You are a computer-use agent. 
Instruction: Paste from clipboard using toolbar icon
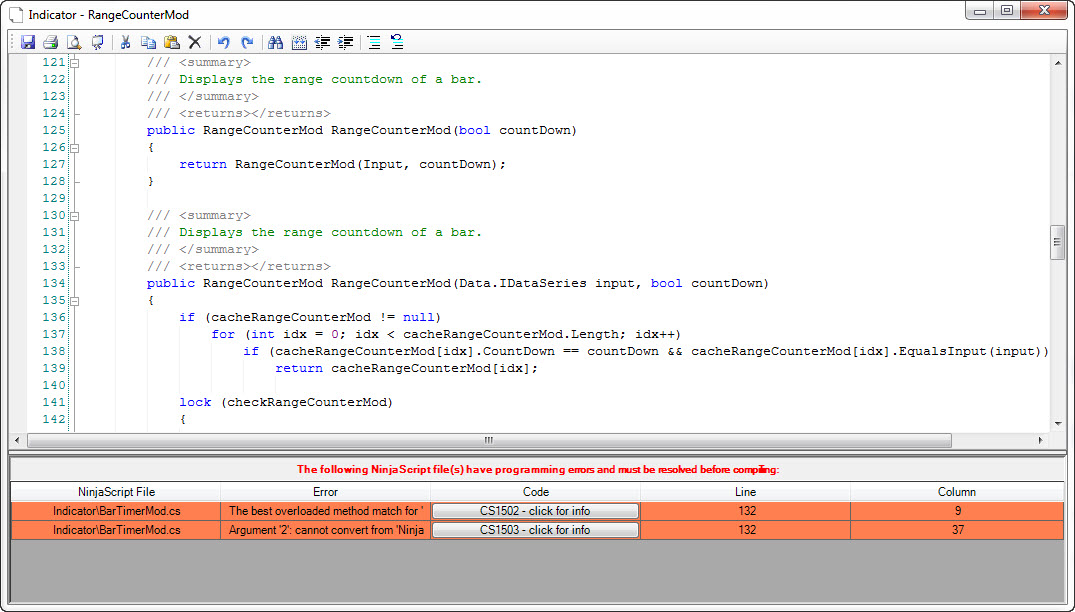tap(171, 42)
